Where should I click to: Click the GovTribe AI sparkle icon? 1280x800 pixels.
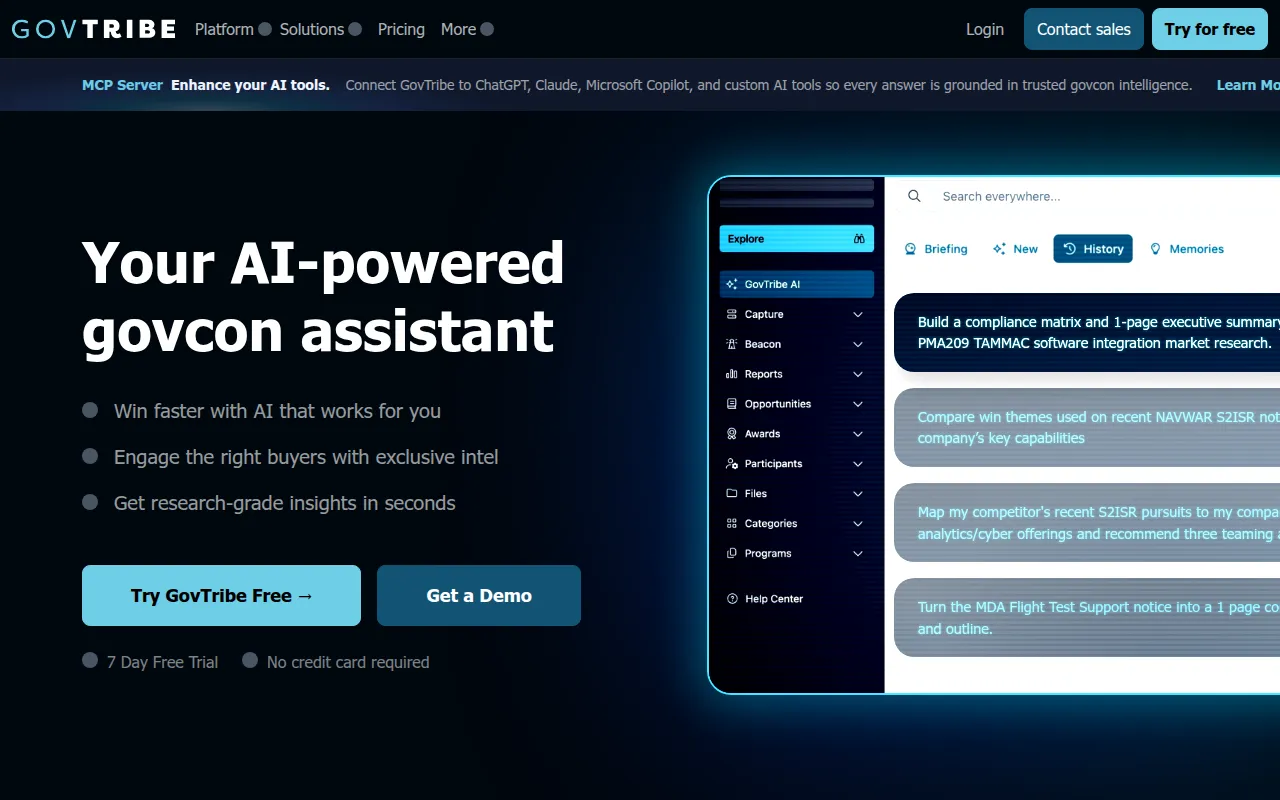[732, 284]
